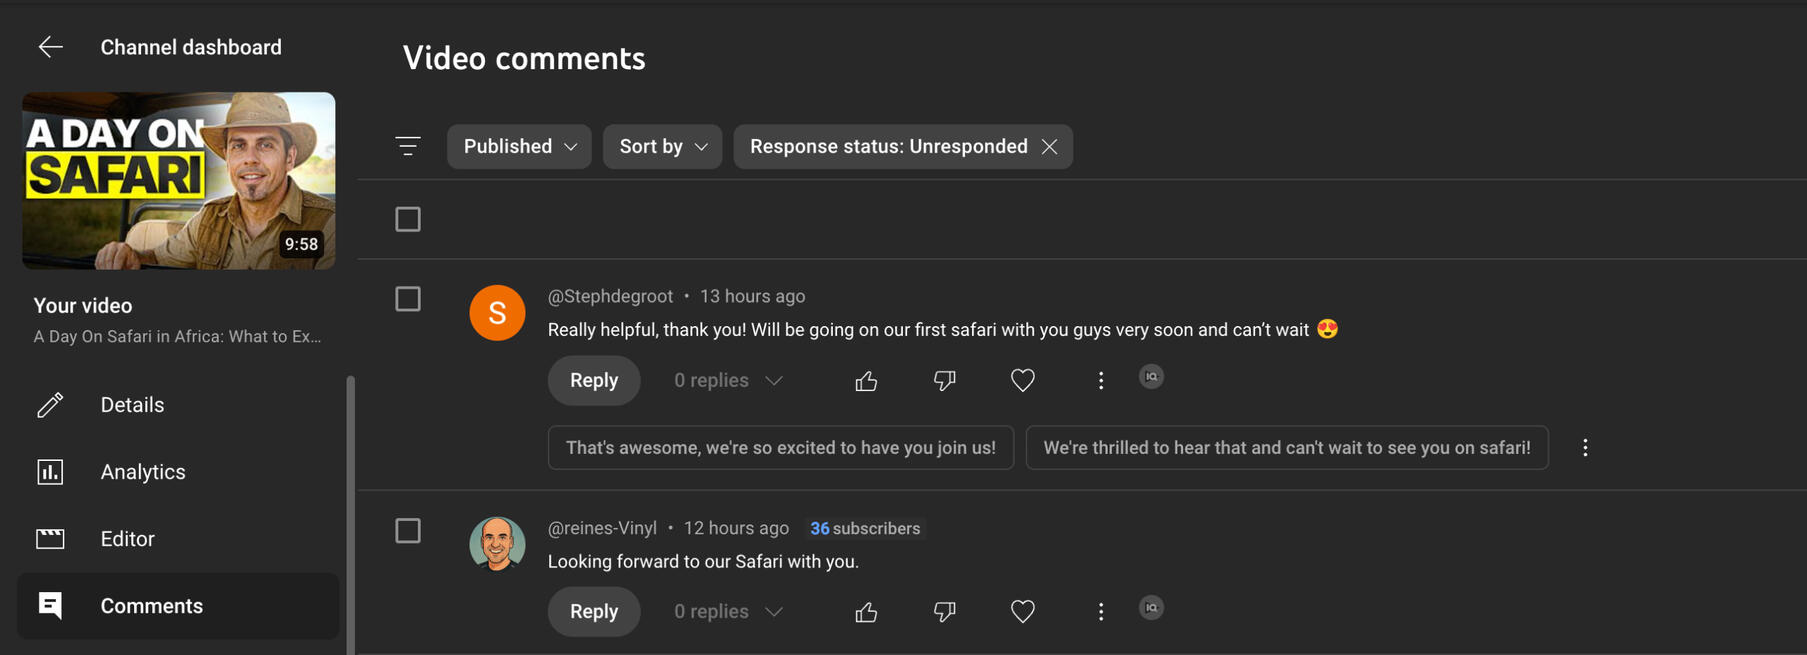1807x655 pixels.
Task: Heart the comment from @reines-Vinyl
Action: point(1022,612)
